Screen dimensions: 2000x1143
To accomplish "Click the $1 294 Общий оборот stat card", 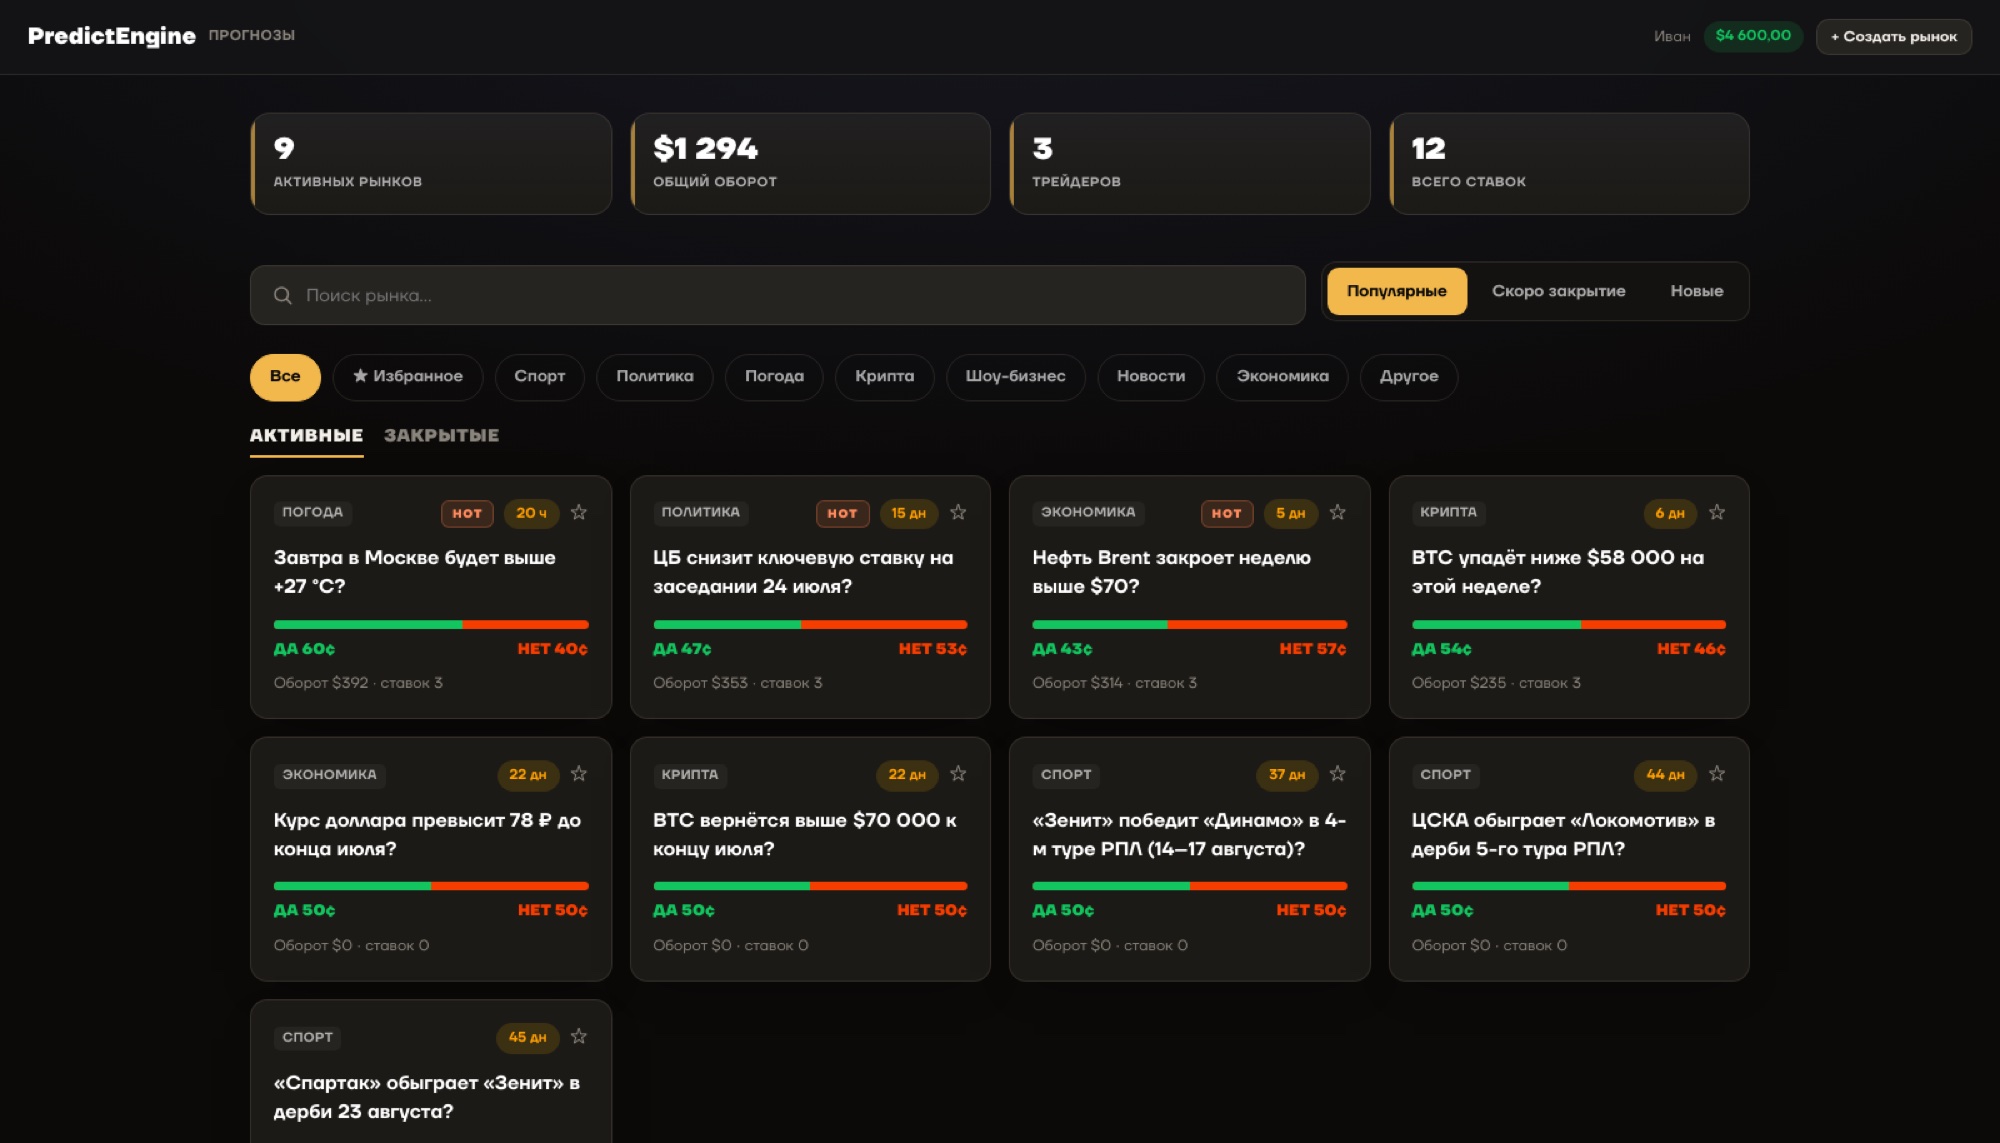I will click(x=810, y=164).
